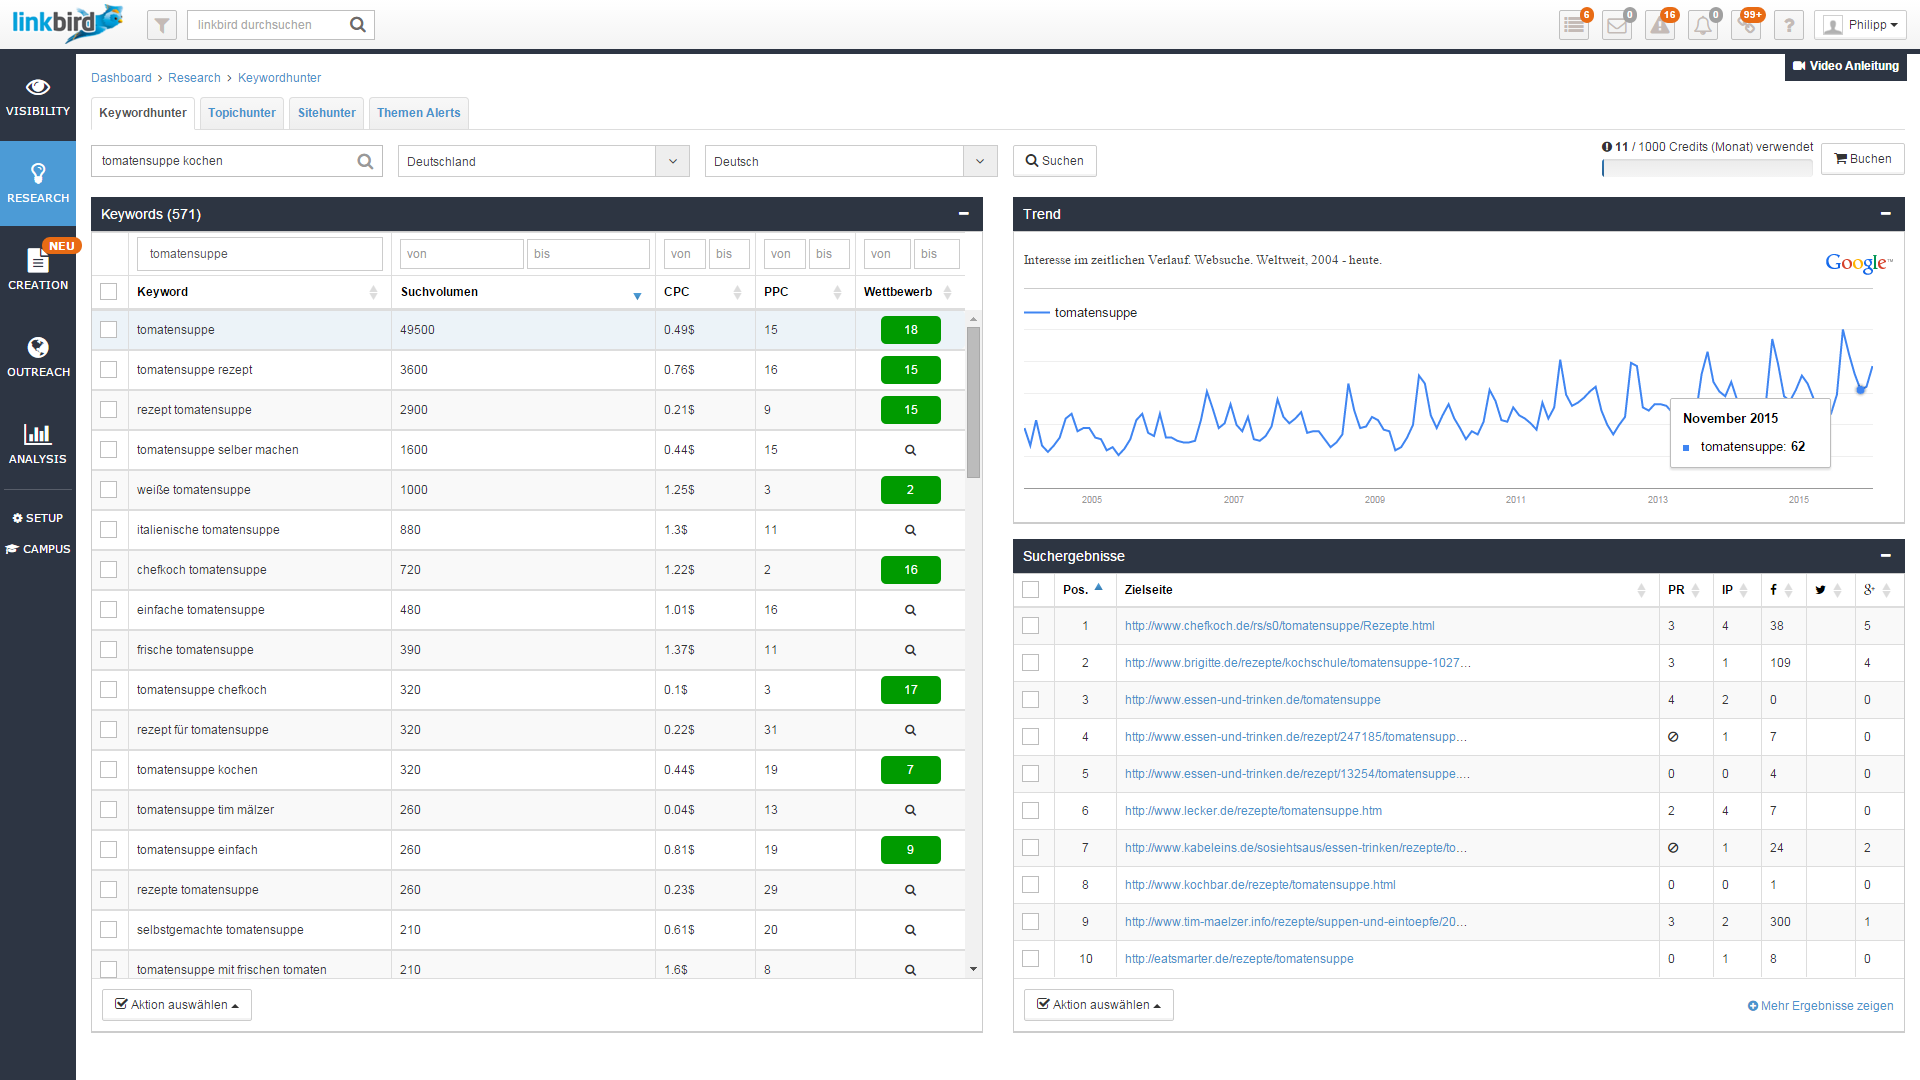Screen dimensions: 1920x1080
Task: Open the Deutschland country dropdown
Action: pos(673,161)
